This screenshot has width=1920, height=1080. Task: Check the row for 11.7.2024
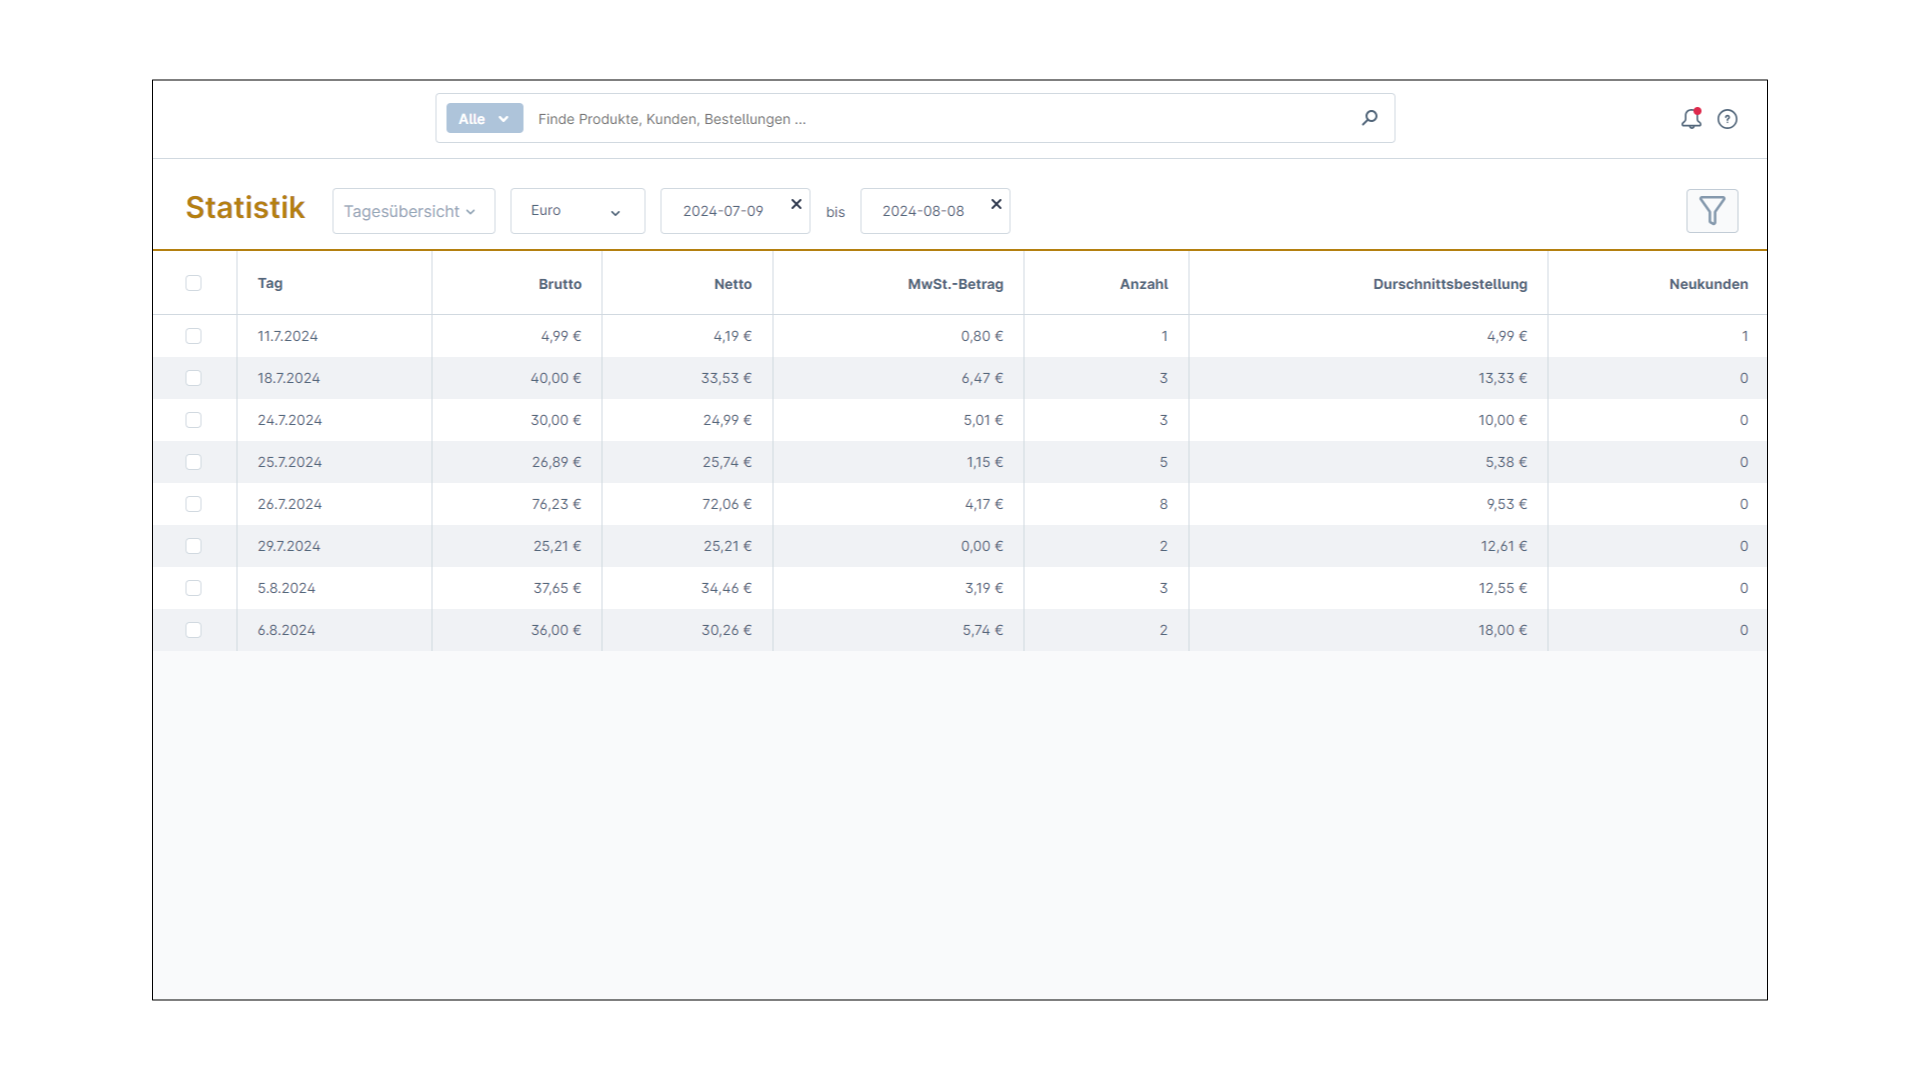194,336
